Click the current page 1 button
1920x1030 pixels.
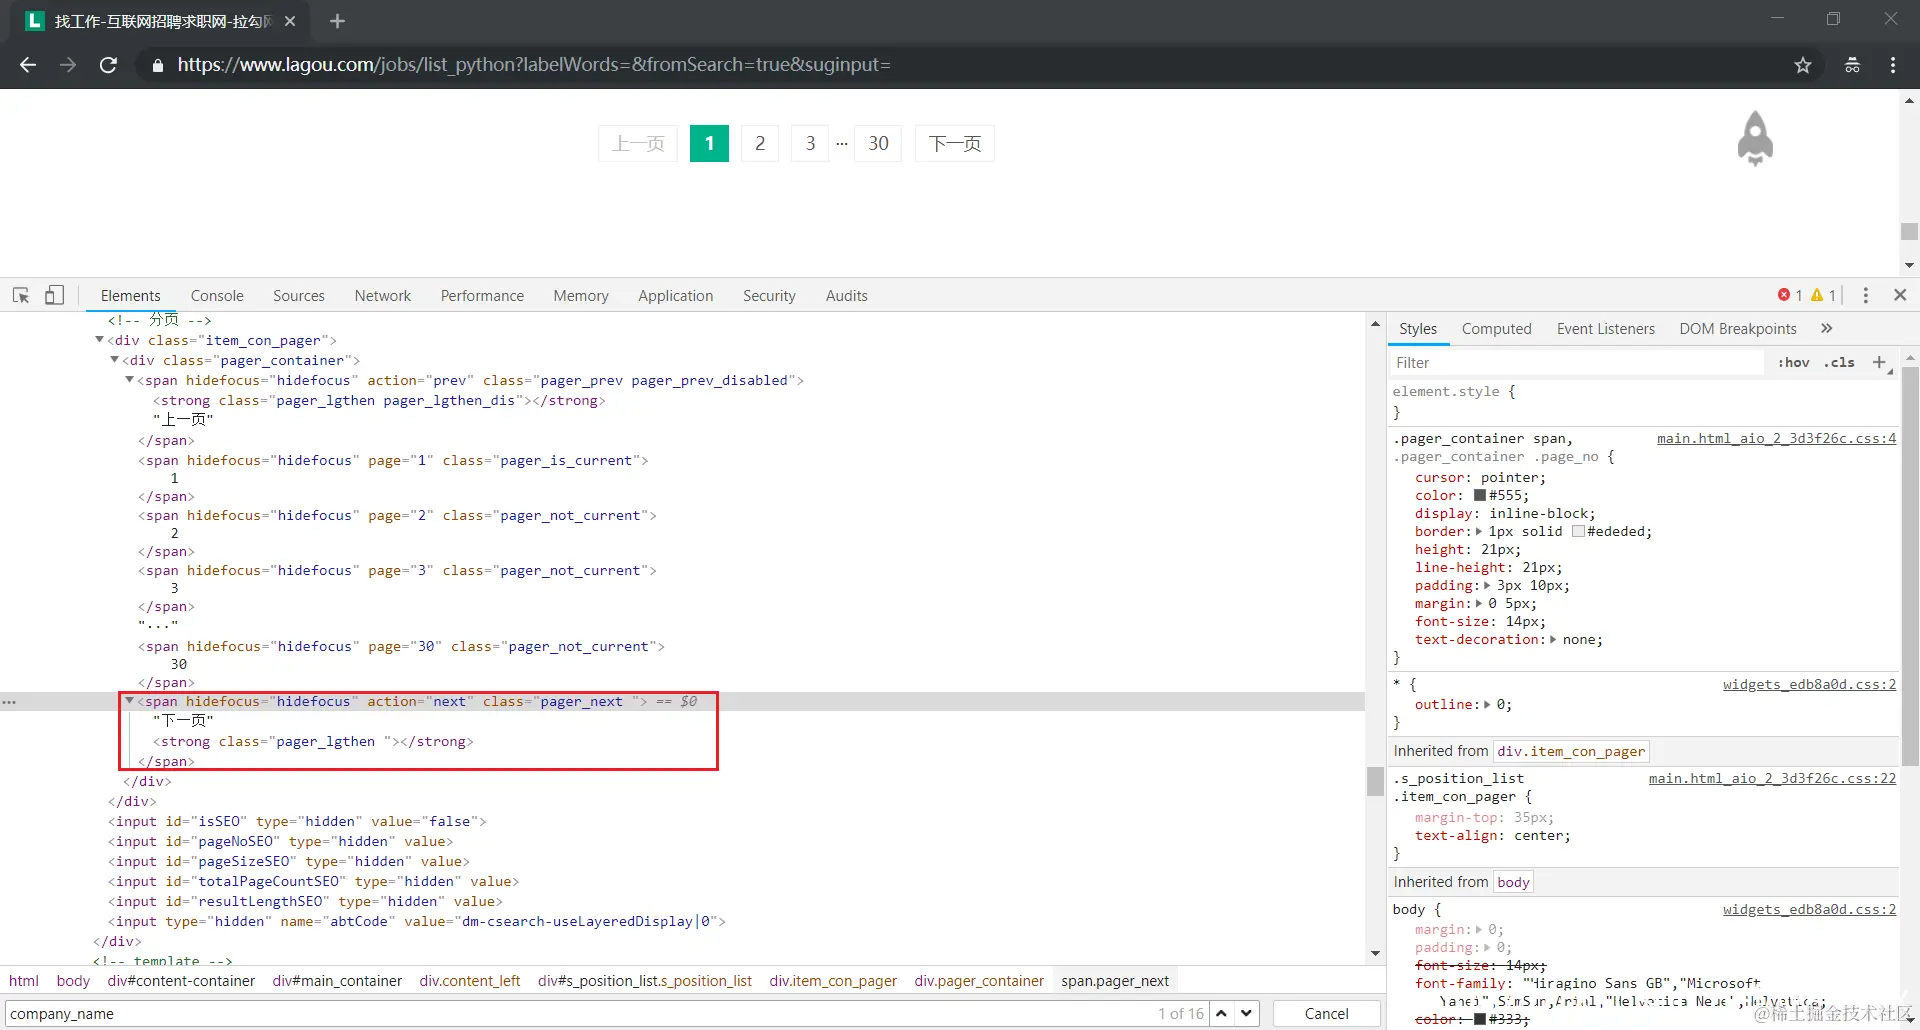coord(709,143)
